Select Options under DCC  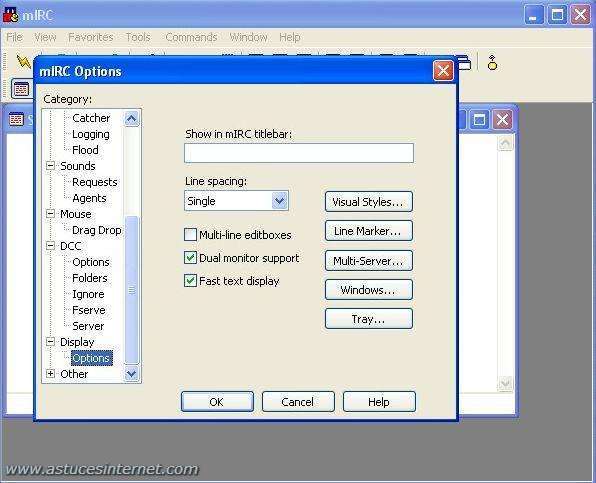[90, 262]
